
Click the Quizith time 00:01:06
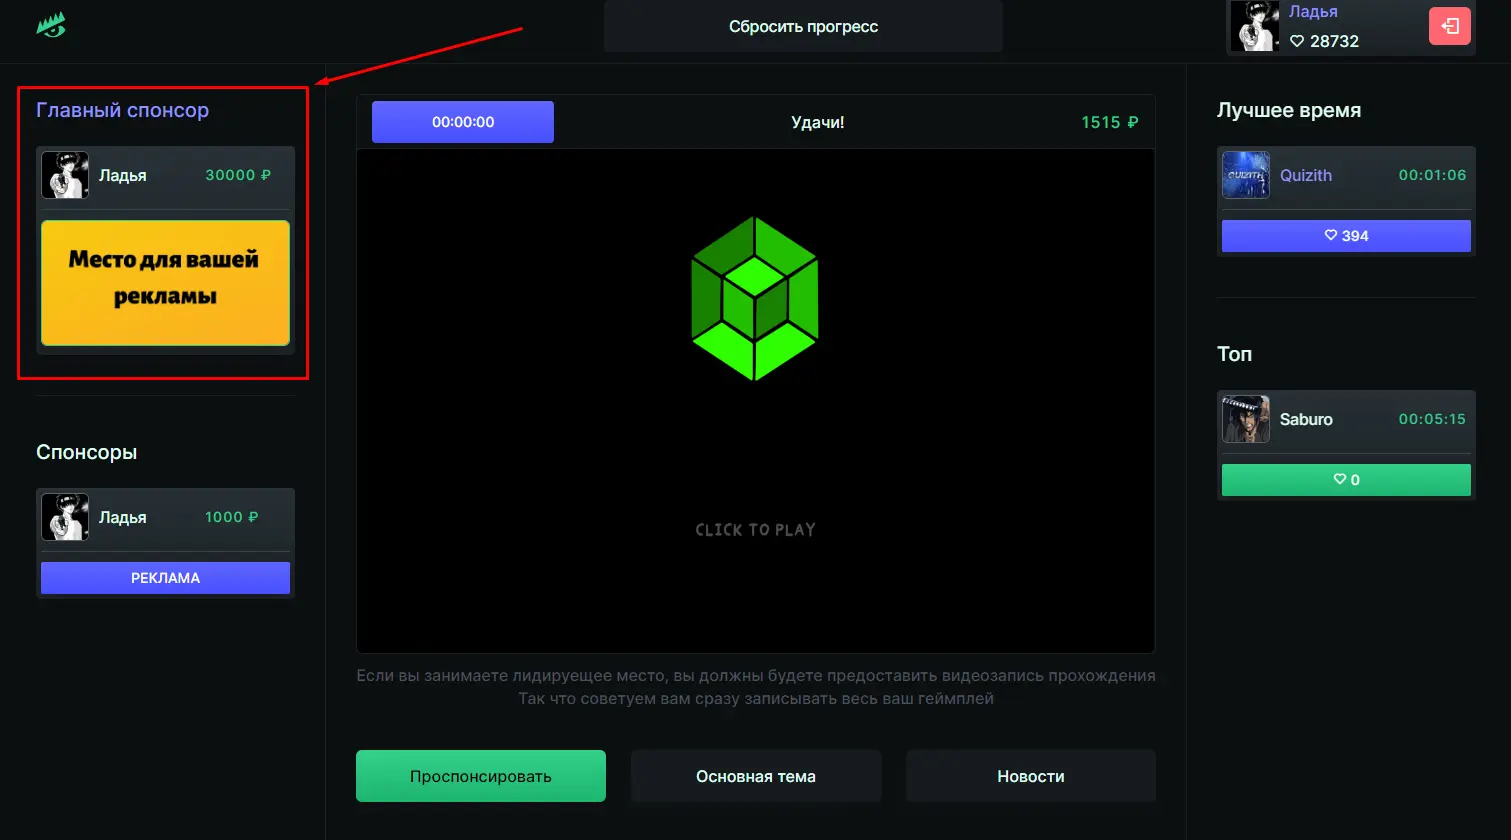[1432, 175]
